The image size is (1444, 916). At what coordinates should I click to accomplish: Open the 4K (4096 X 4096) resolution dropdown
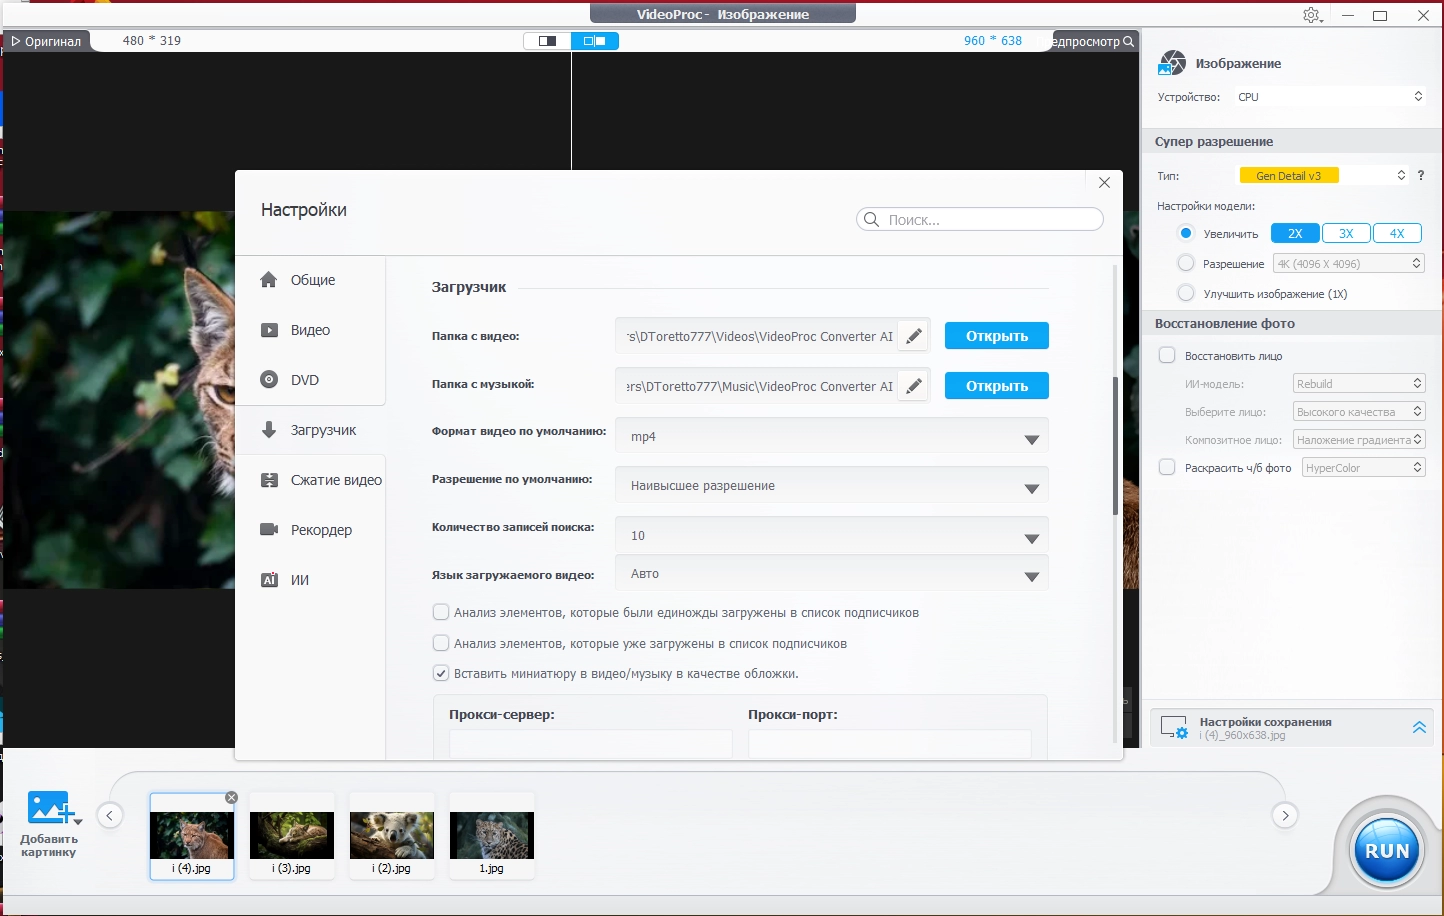click(x=1348, y=264)
